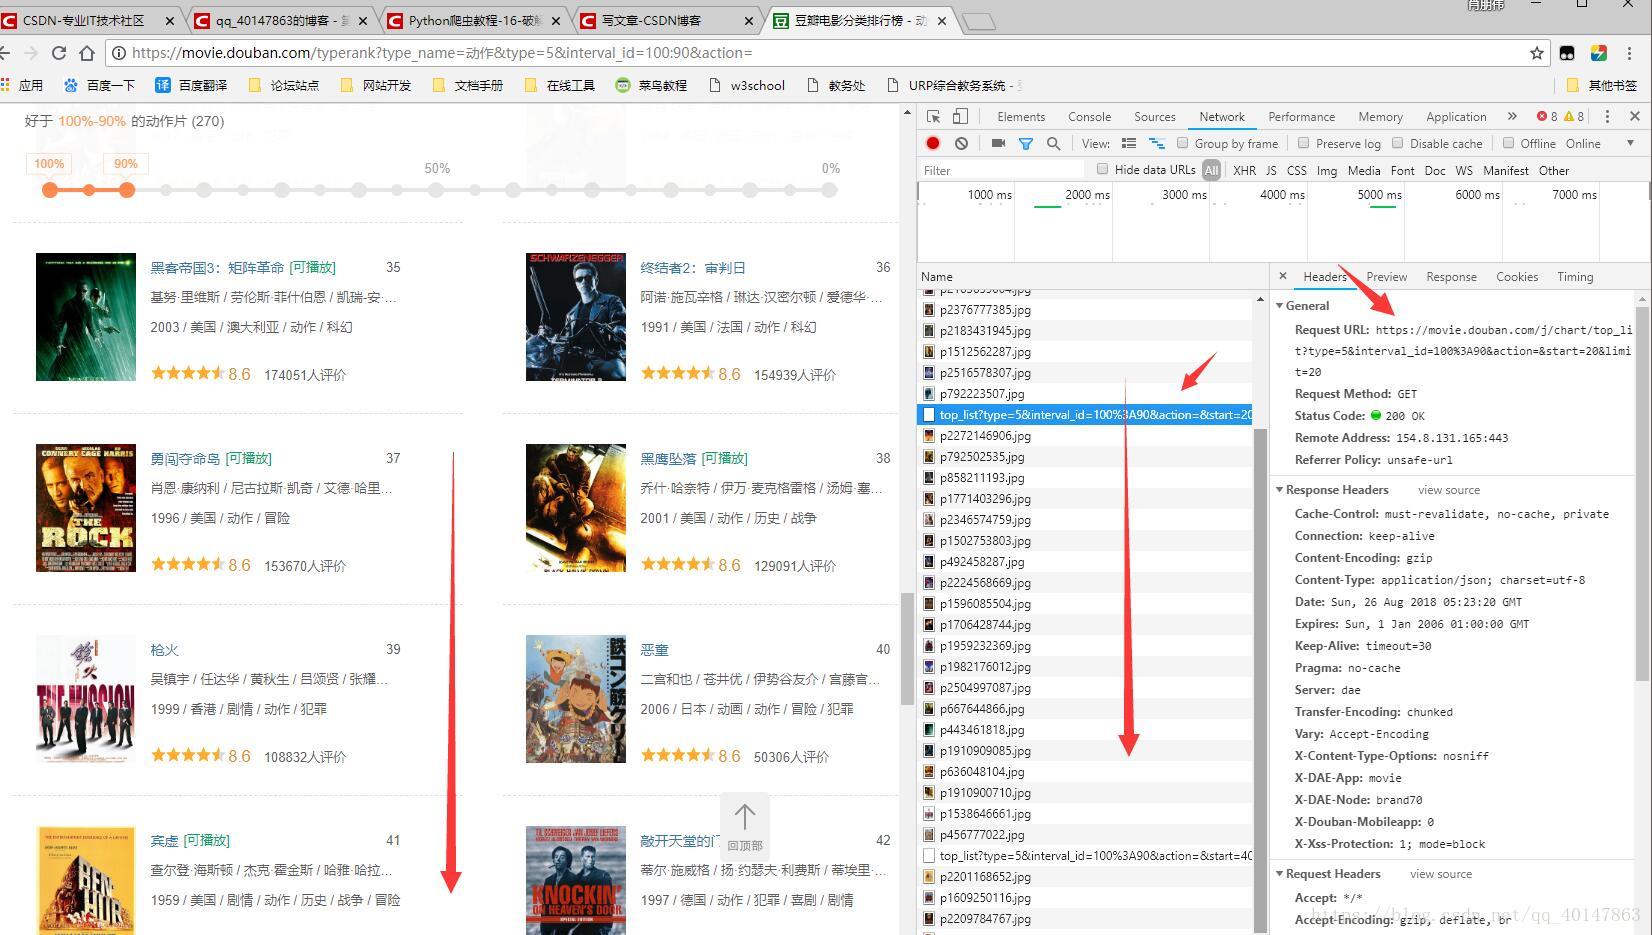Open the 网站开发 bookmark folder
Image resolution: width=1652 pixels, height=935 pixels.
click(375, 85)
